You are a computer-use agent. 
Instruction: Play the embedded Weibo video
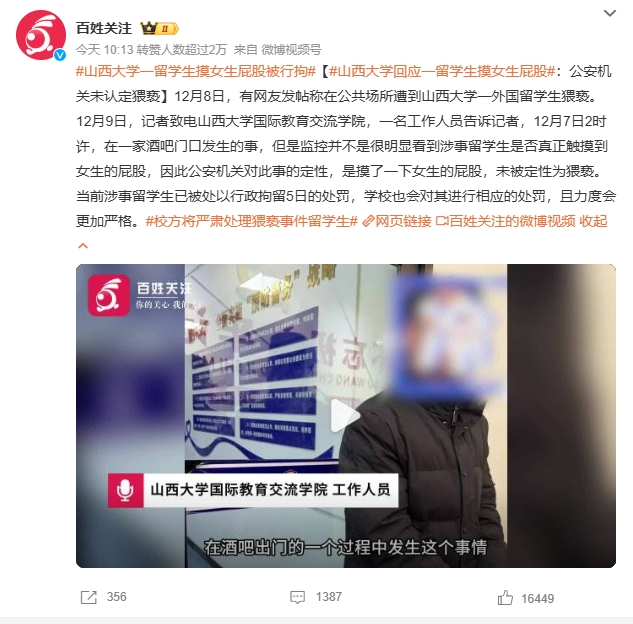click(345, 415)
